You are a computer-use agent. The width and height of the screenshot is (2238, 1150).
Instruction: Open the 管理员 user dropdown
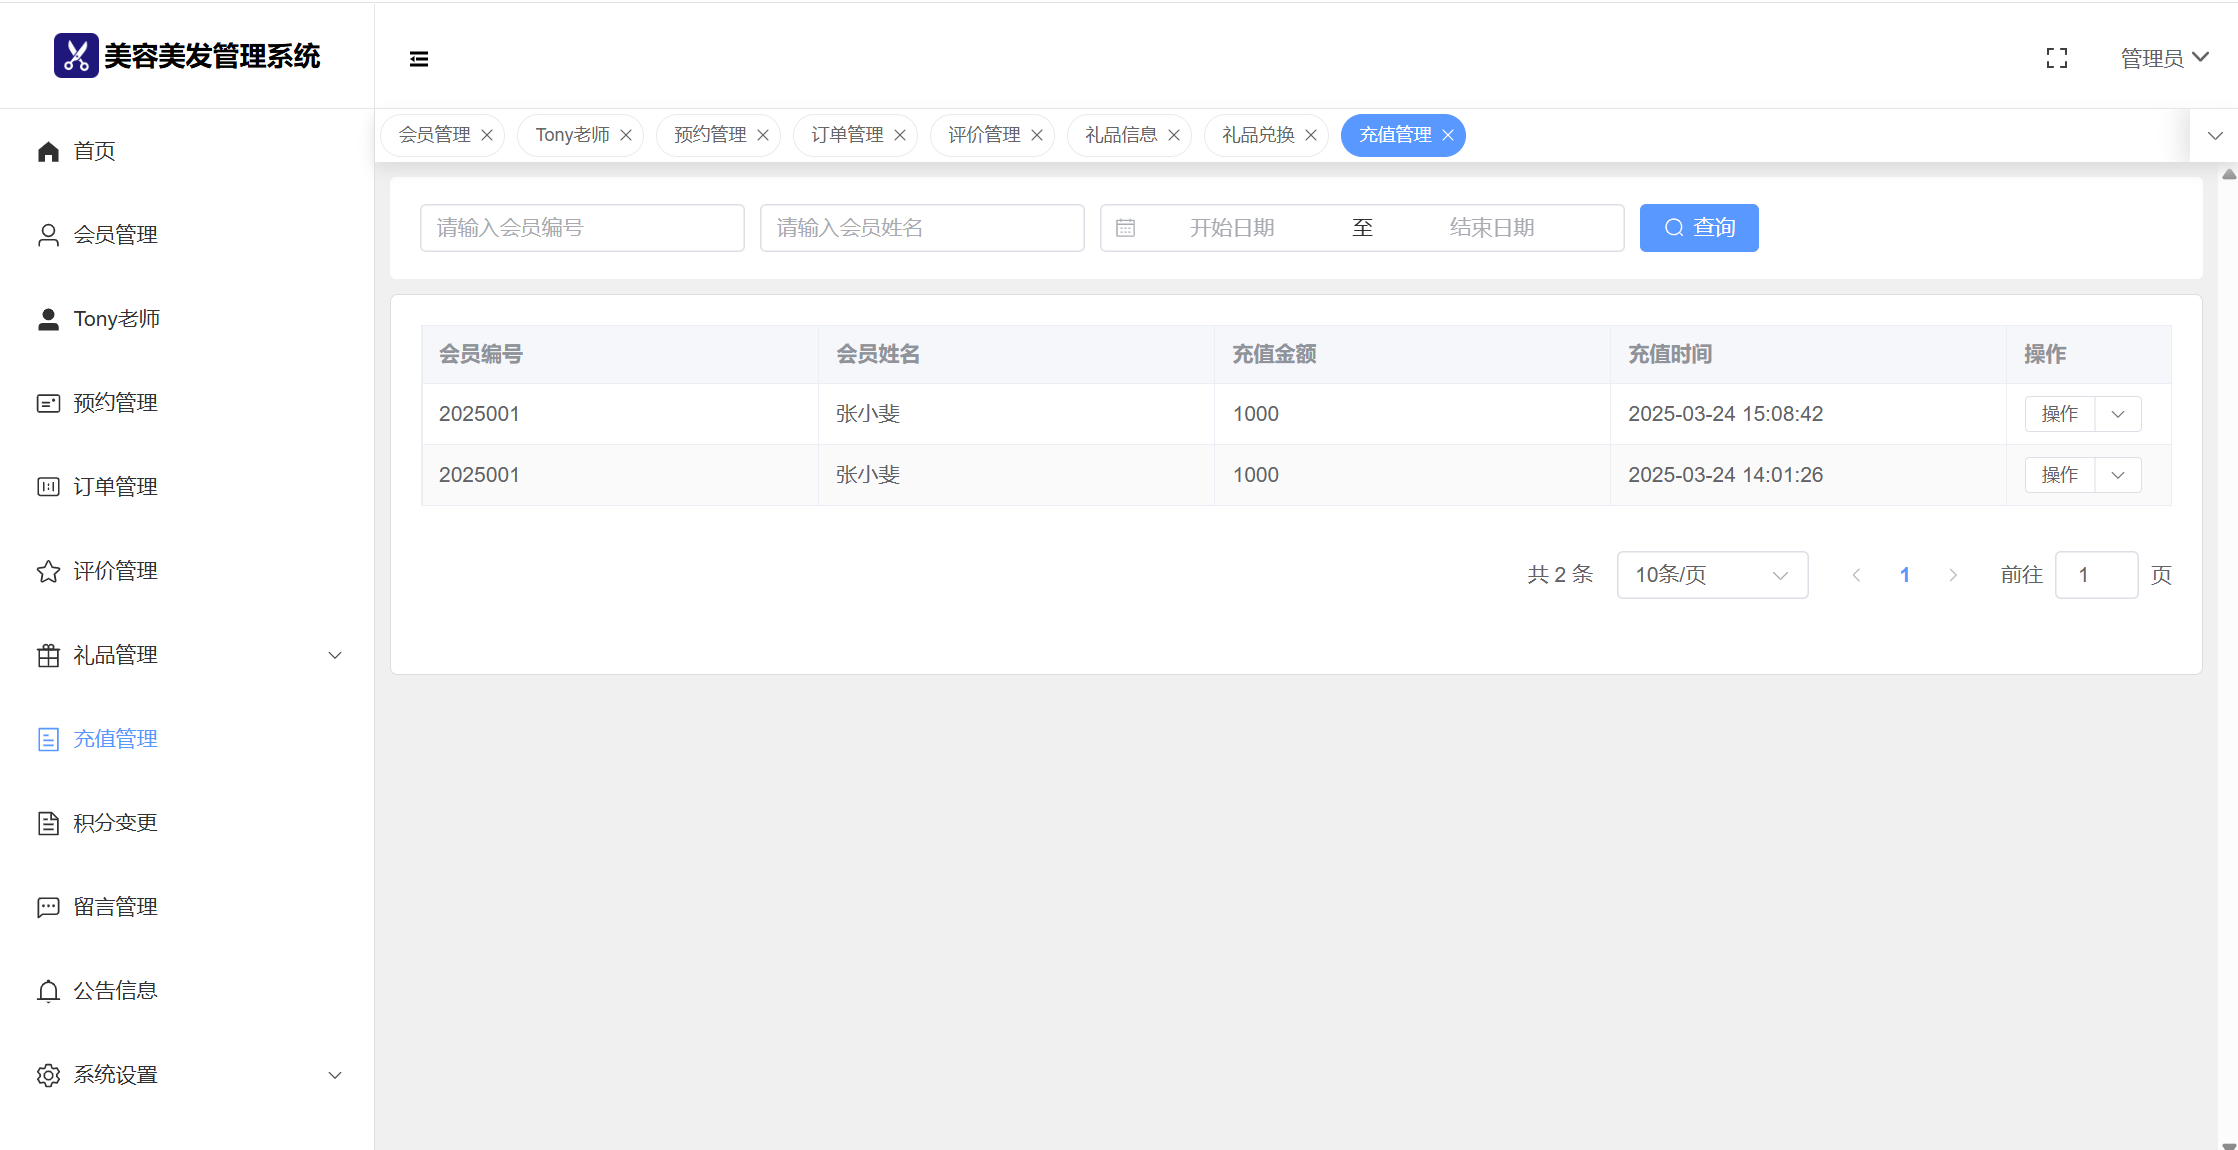click(x=2164, y=59)
